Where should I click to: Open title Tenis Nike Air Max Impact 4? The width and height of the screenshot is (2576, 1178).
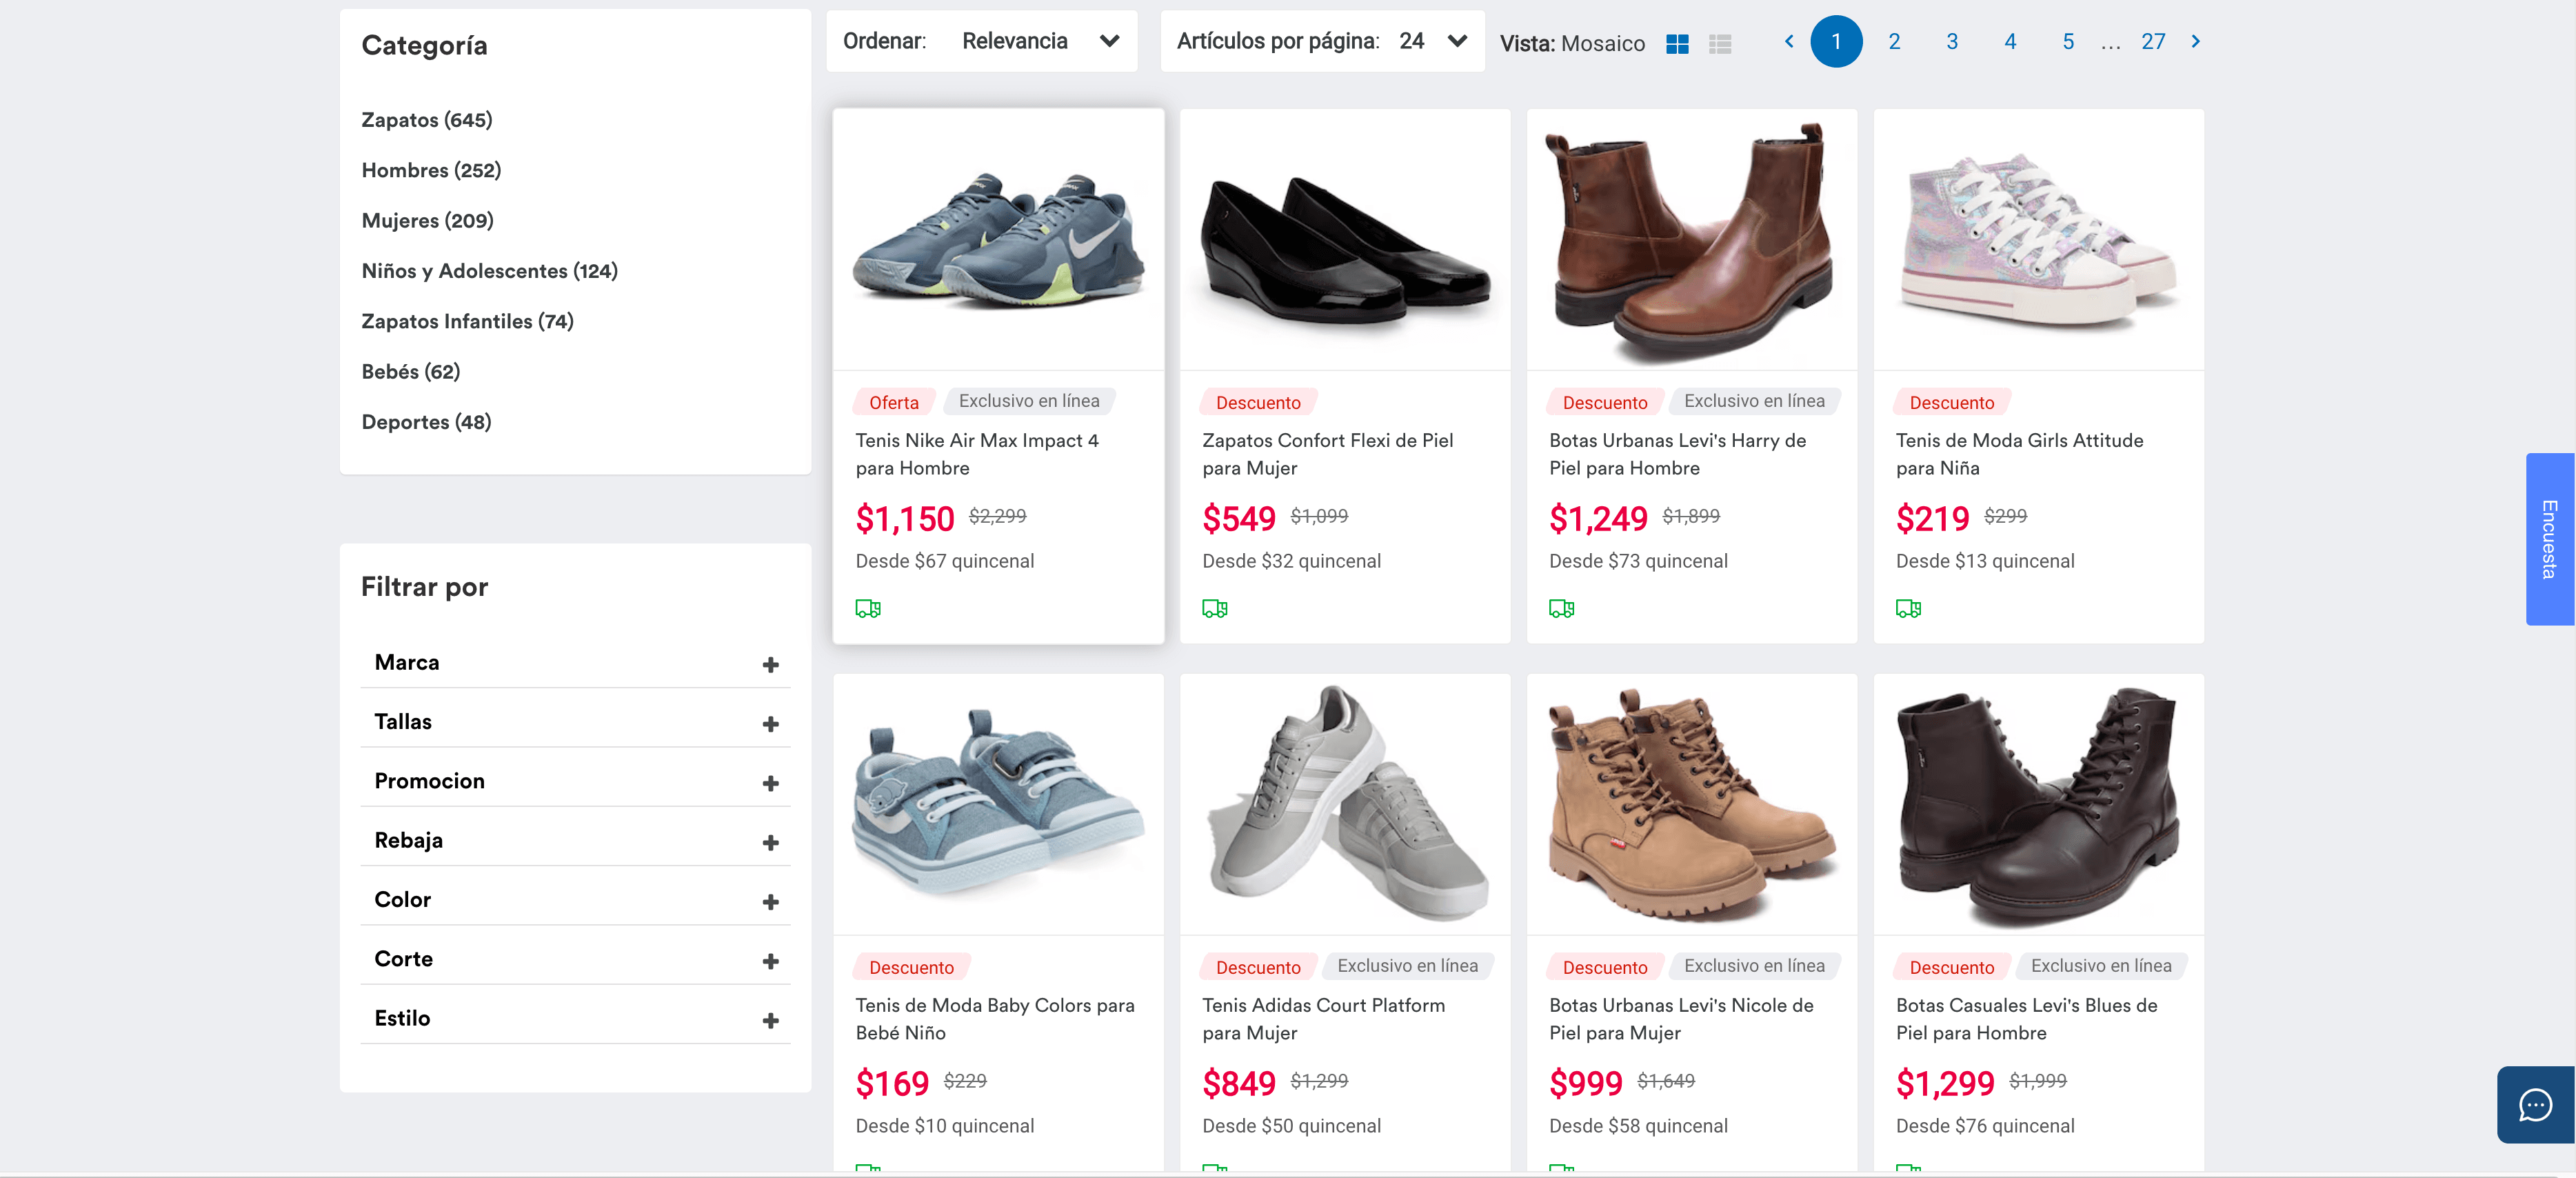[x=977, y=454]
